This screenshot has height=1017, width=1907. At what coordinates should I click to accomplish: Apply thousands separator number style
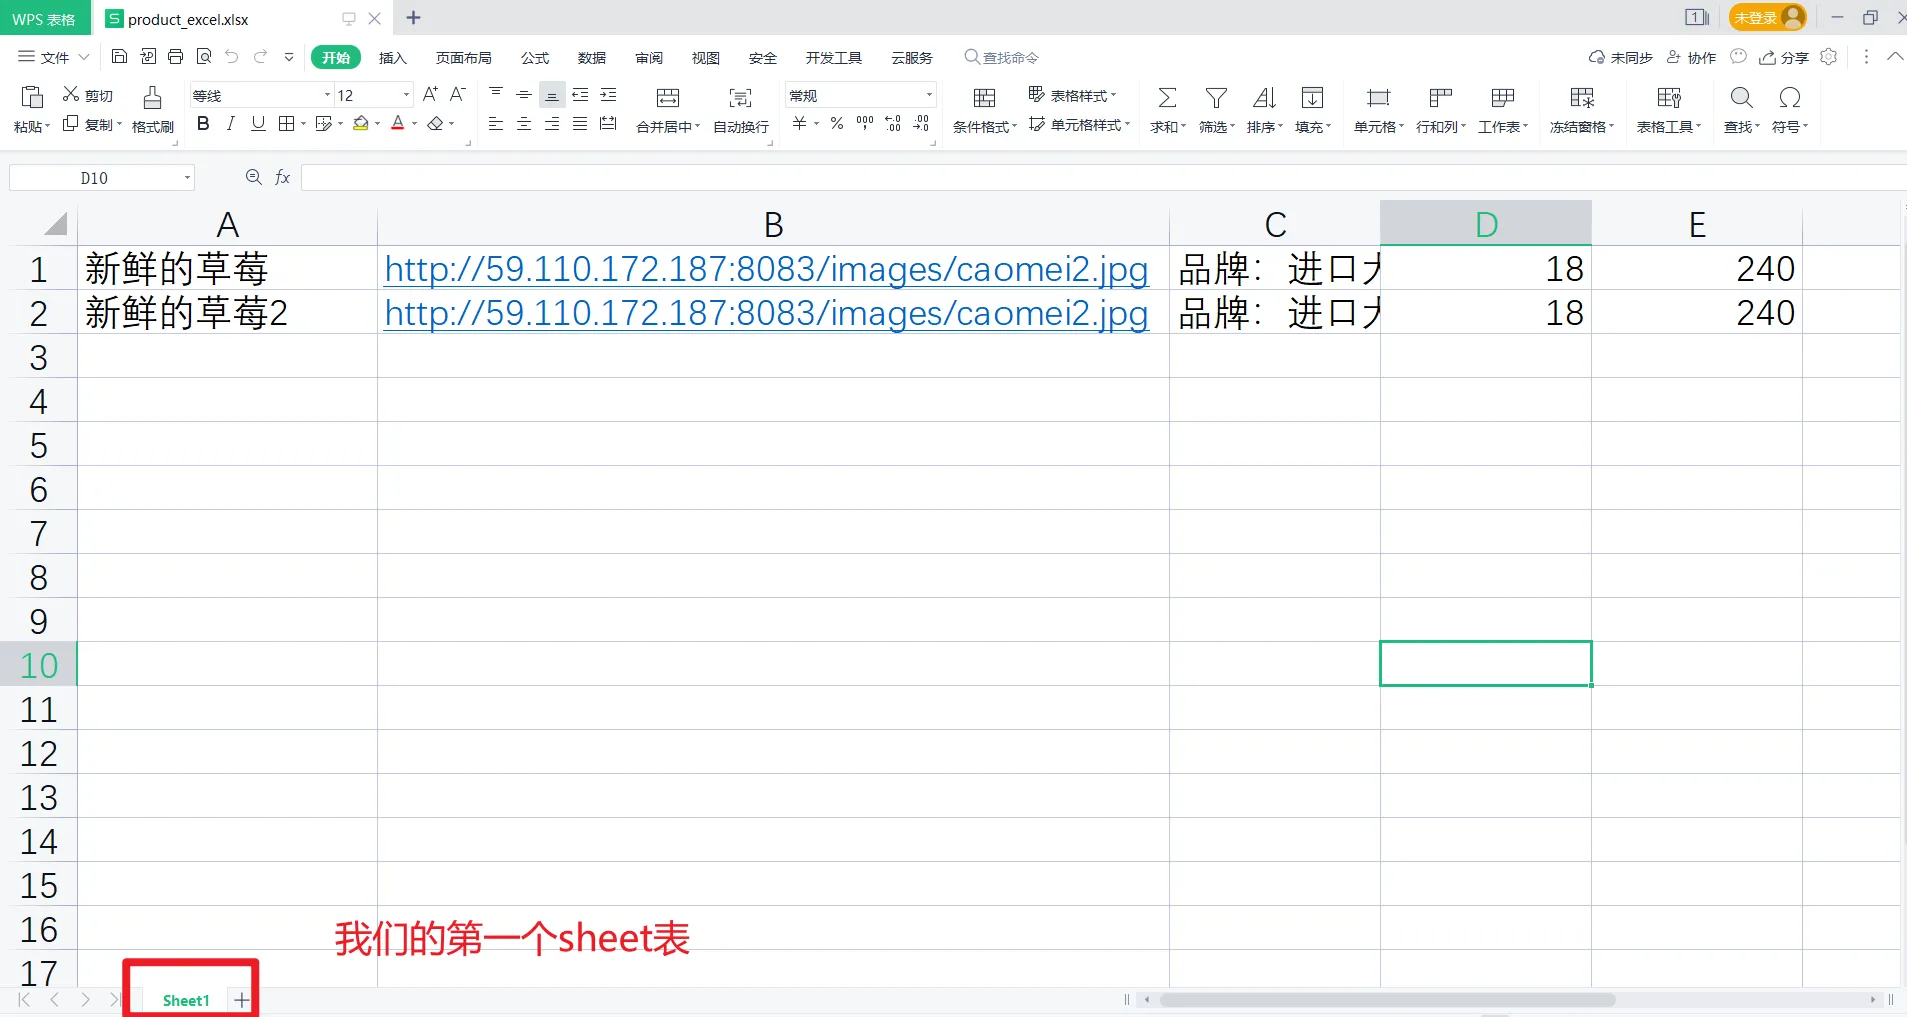point(865,123)
